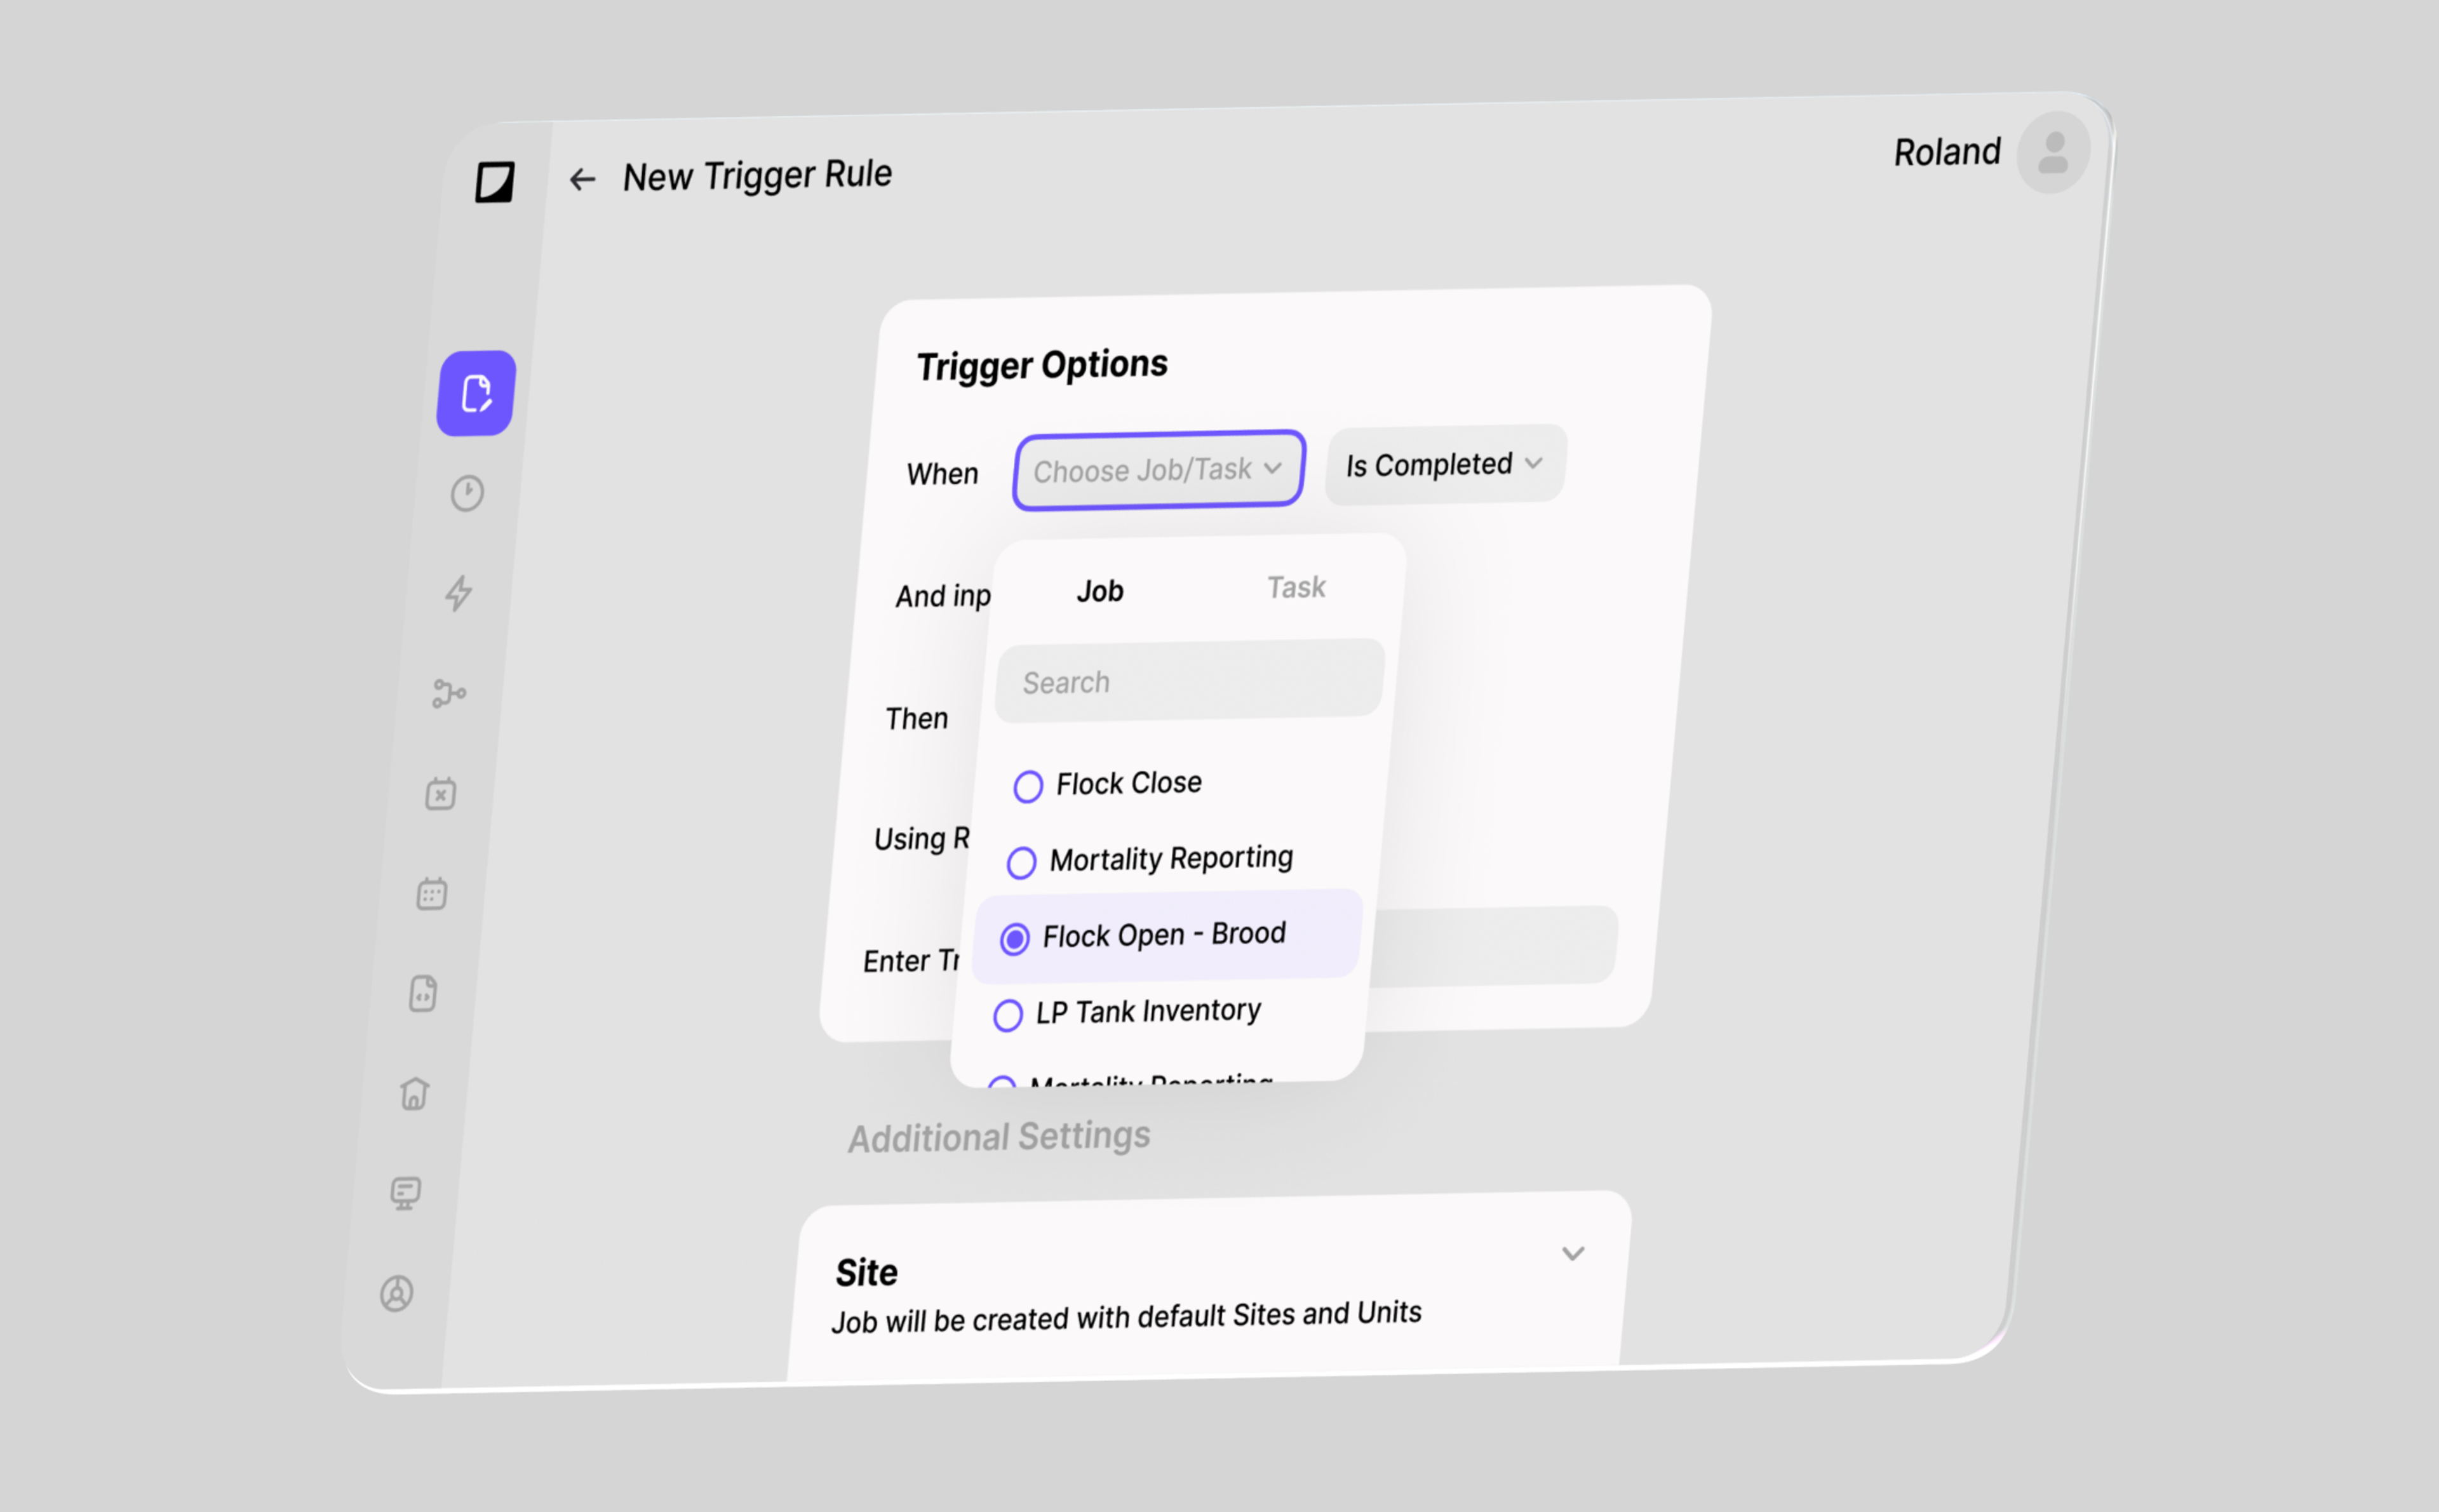
Task: Open the clock sidebar icon
Action: [467, 493]
